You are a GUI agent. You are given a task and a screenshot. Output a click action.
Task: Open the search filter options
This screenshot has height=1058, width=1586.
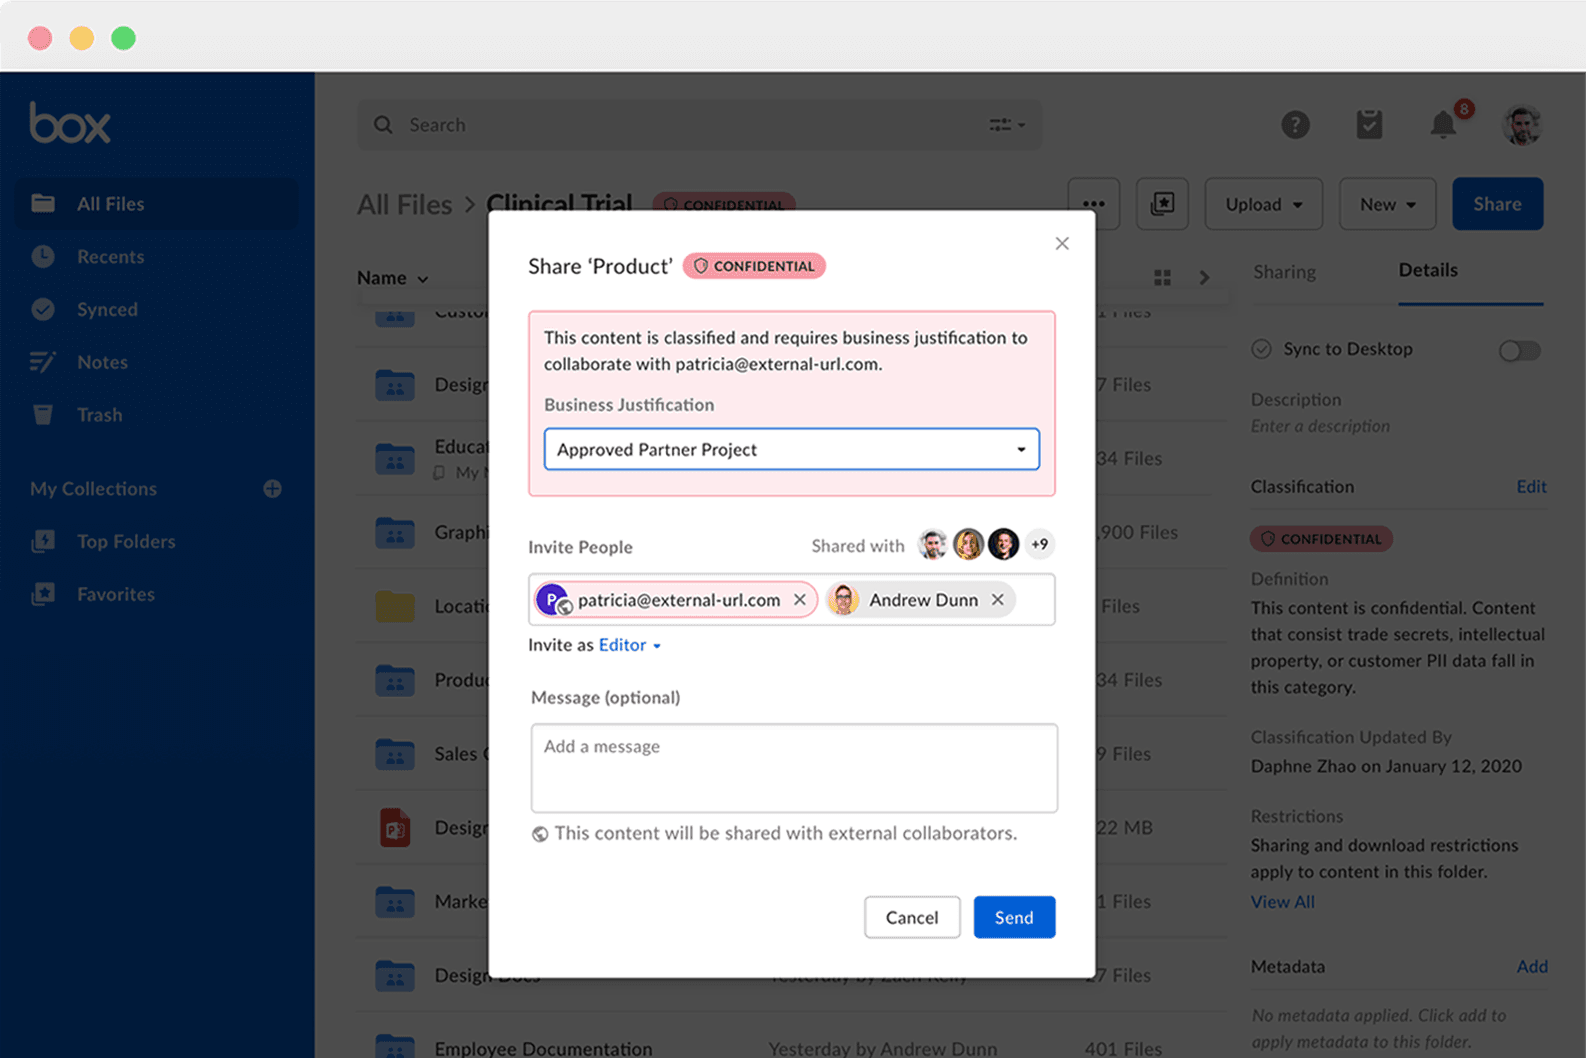(x=1006, y=125)
